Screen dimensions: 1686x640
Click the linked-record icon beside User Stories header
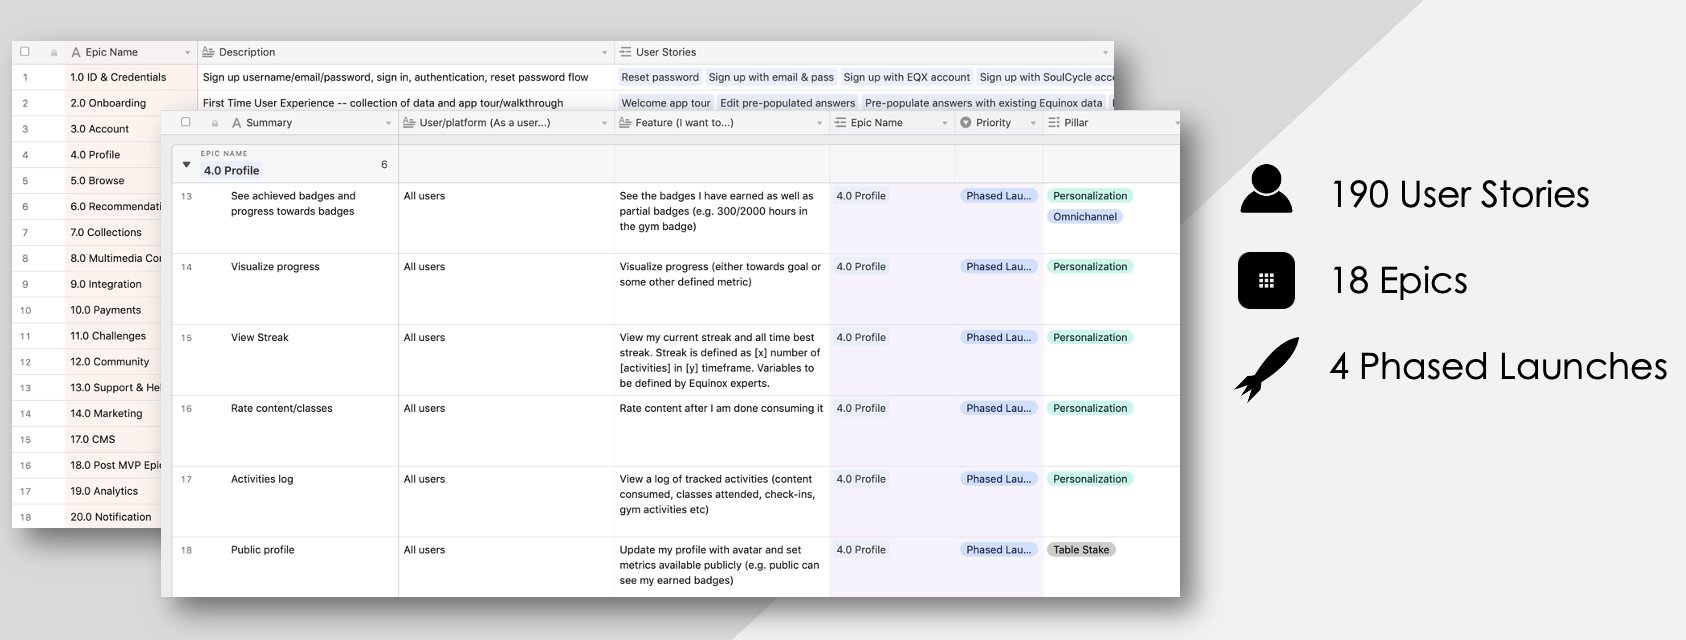coord(626,52)
